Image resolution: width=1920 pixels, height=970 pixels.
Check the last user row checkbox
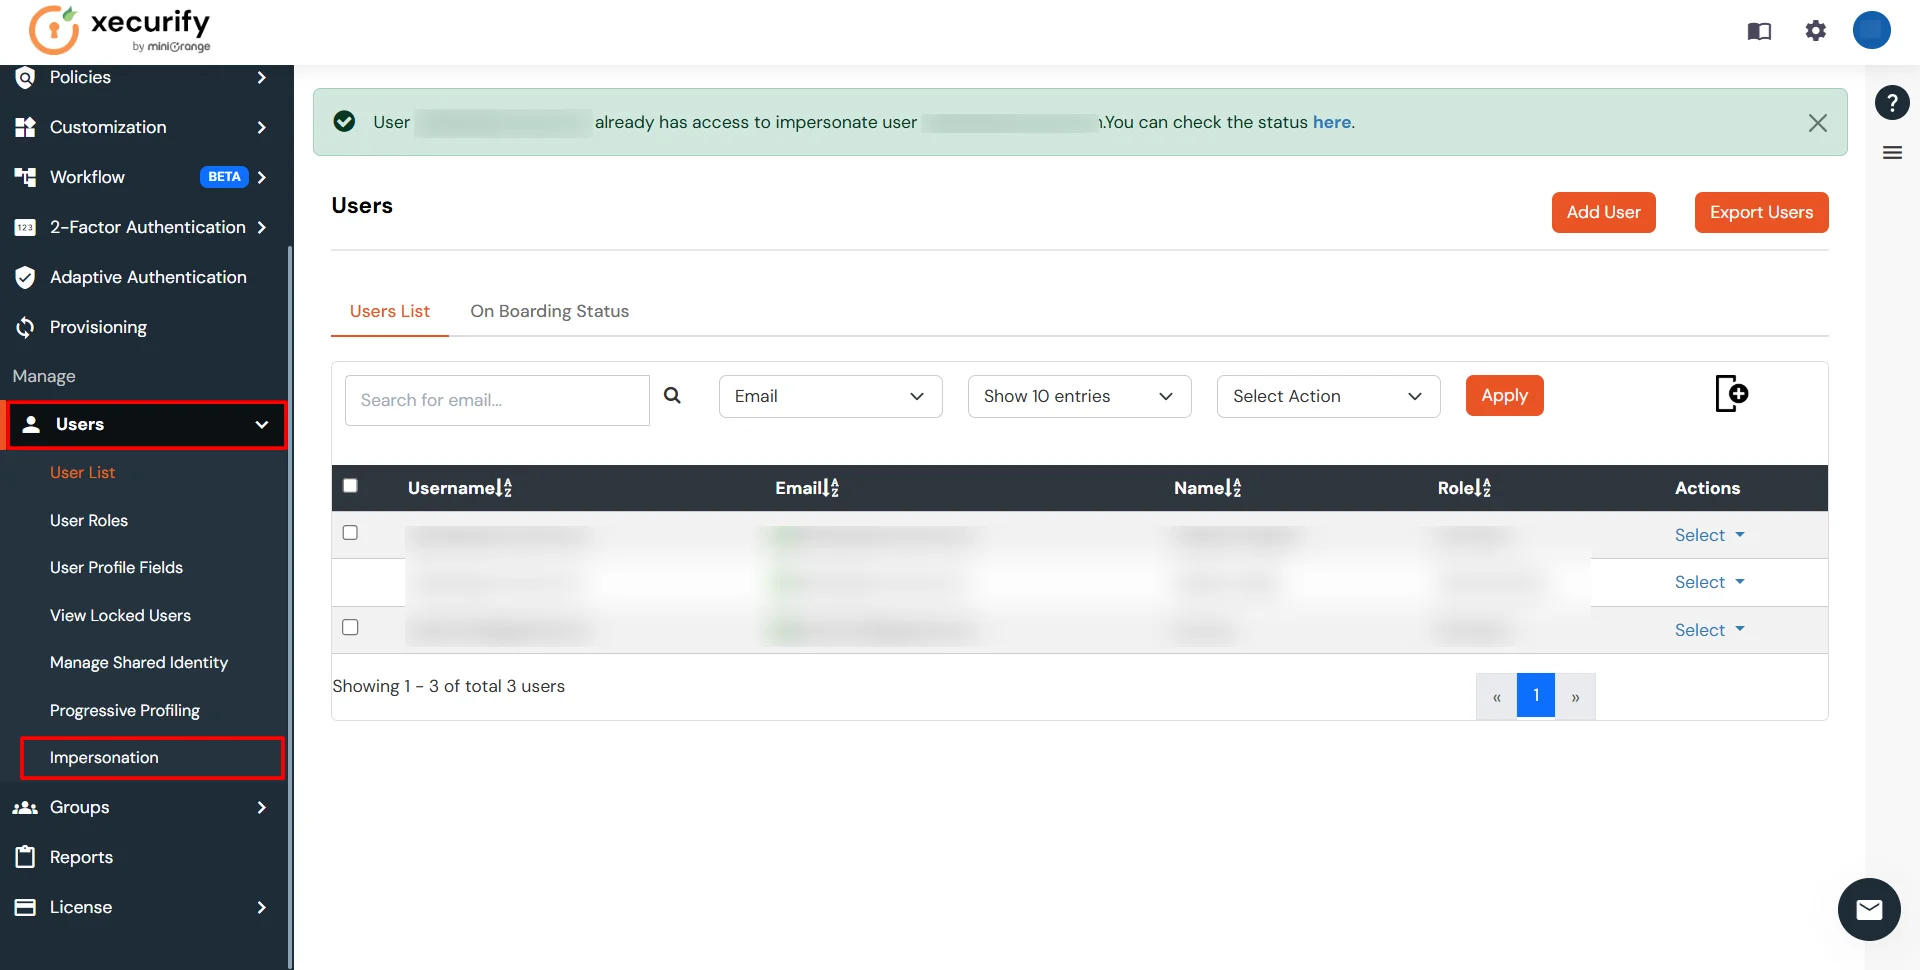pyautogui.click(x=350, y=627)
